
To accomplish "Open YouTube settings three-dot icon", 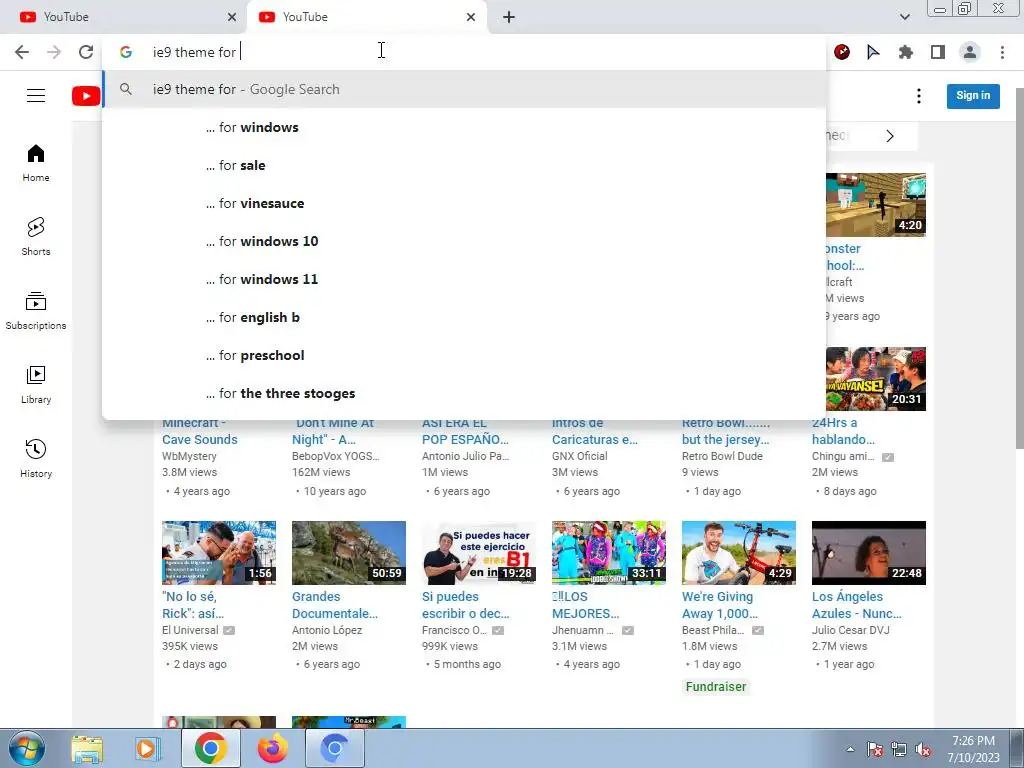I will (919, 96).
